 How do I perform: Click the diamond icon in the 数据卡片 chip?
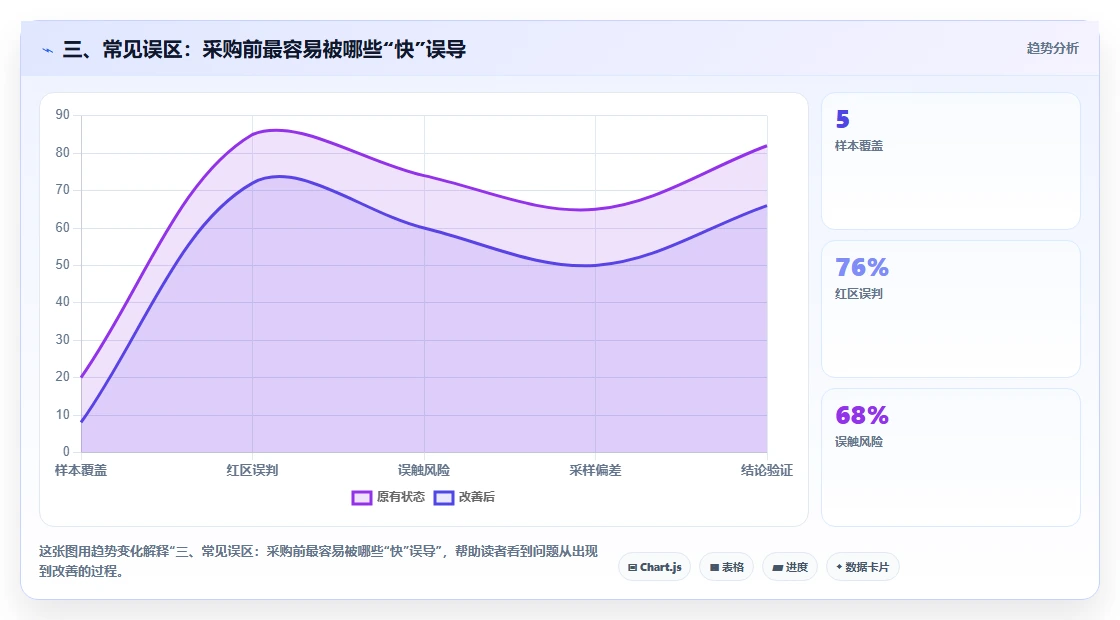coord(839,567)
